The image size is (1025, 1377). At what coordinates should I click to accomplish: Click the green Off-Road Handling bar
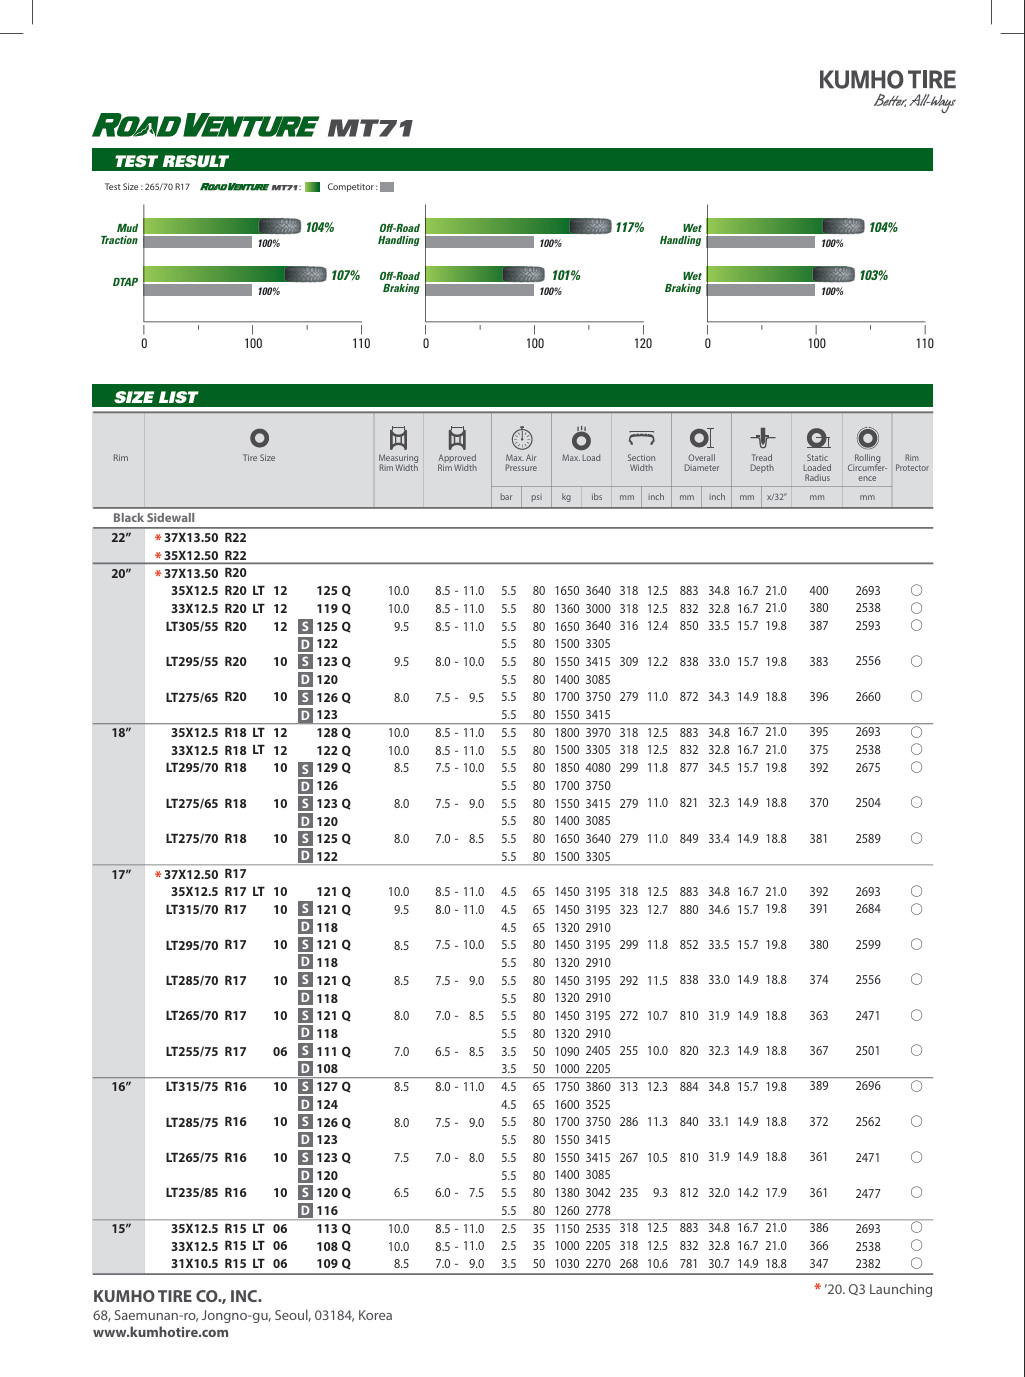[518, 227]
